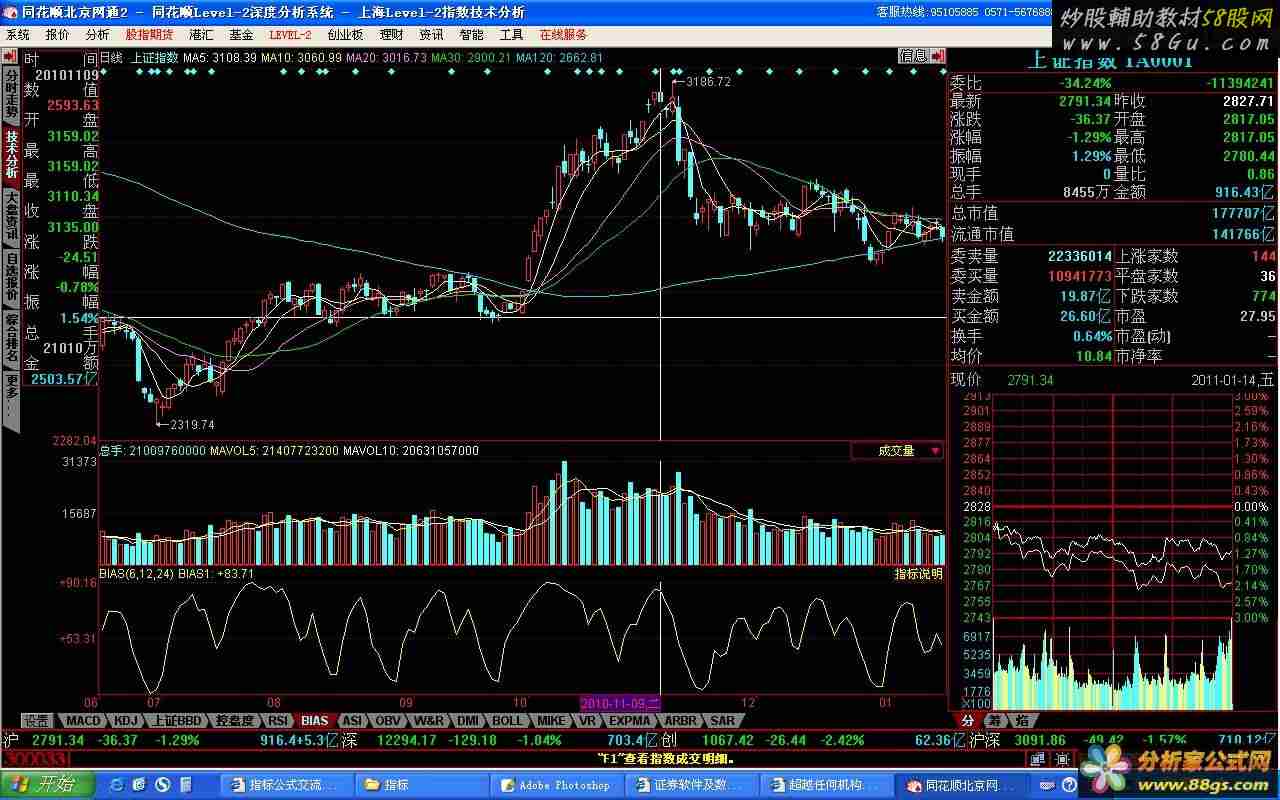Screen dimensions: 1280x800
Task: Open the 股指期货 menu
Action: (149, 34)
